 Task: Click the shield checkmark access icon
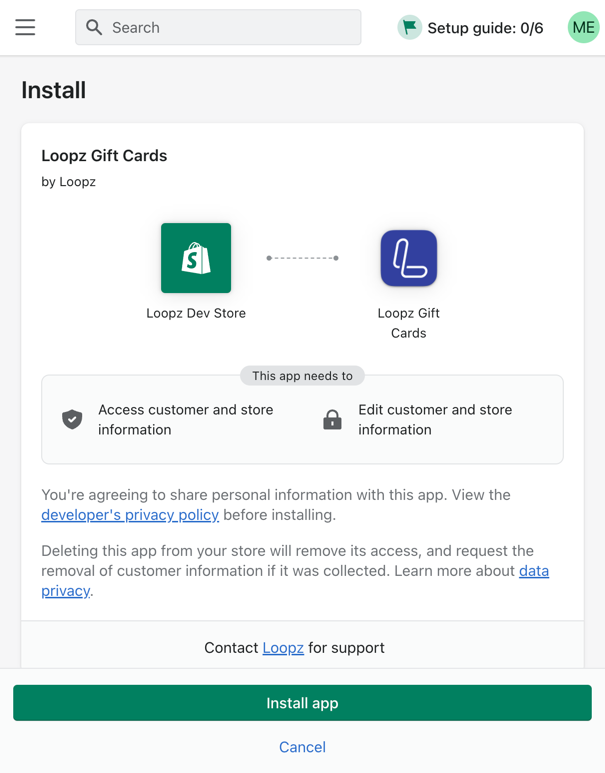(x=72, y=419)
